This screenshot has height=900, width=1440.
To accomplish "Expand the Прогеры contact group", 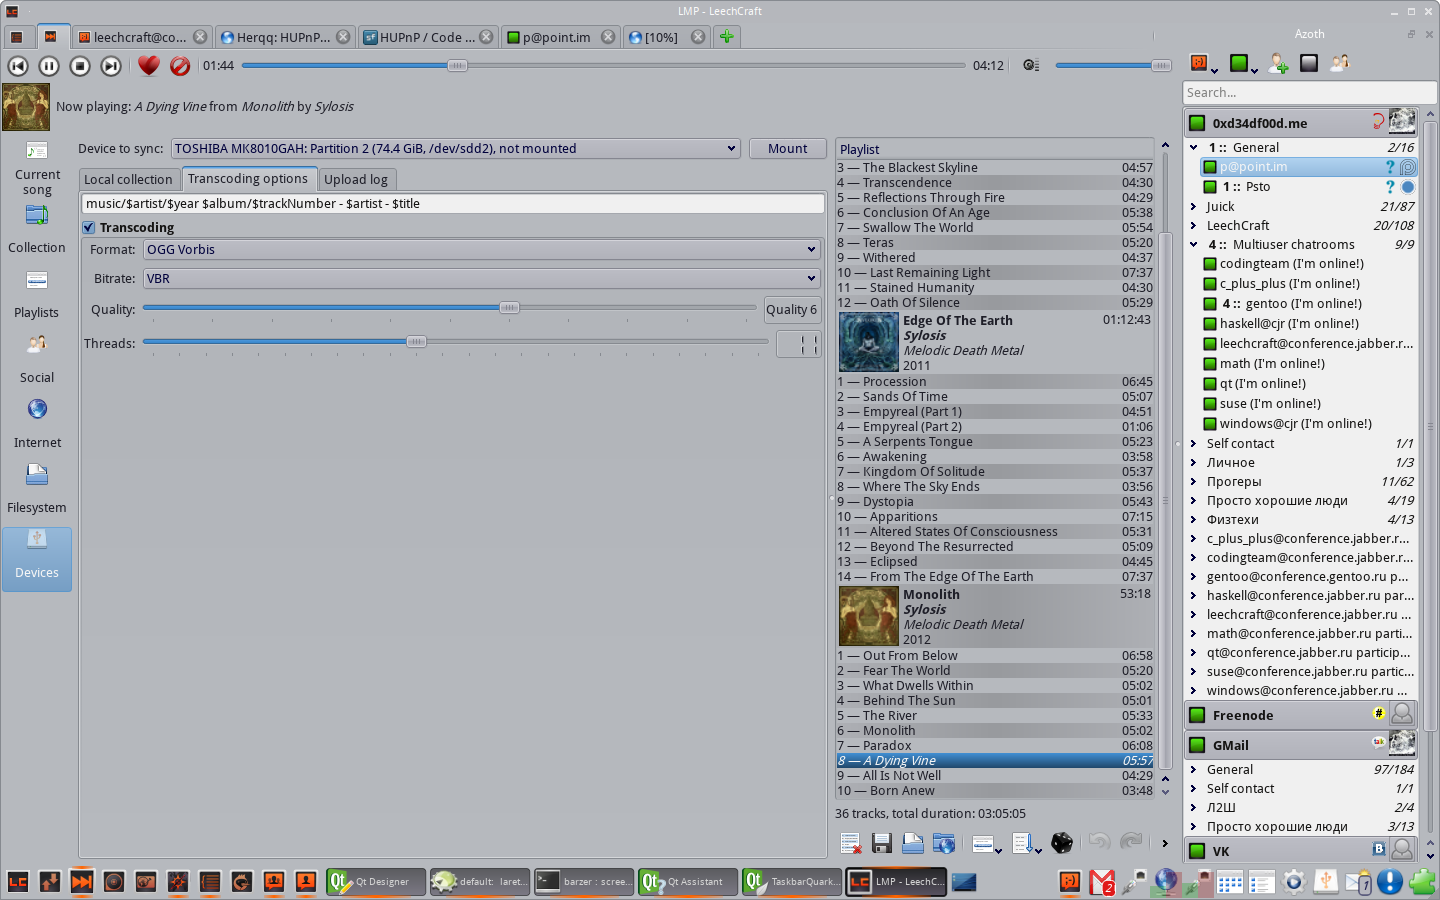I will (x=1194, y=481).
